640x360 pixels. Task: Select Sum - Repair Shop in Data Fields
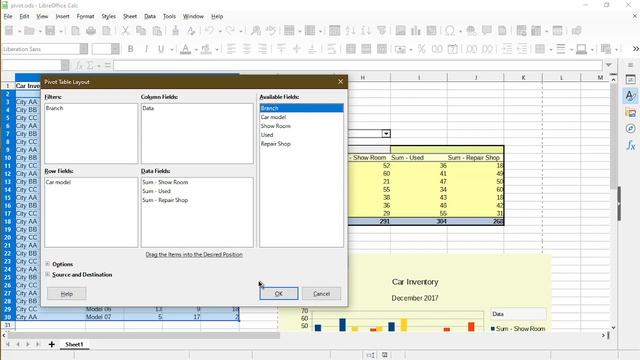pyautogui.click(x=197, y=200)
